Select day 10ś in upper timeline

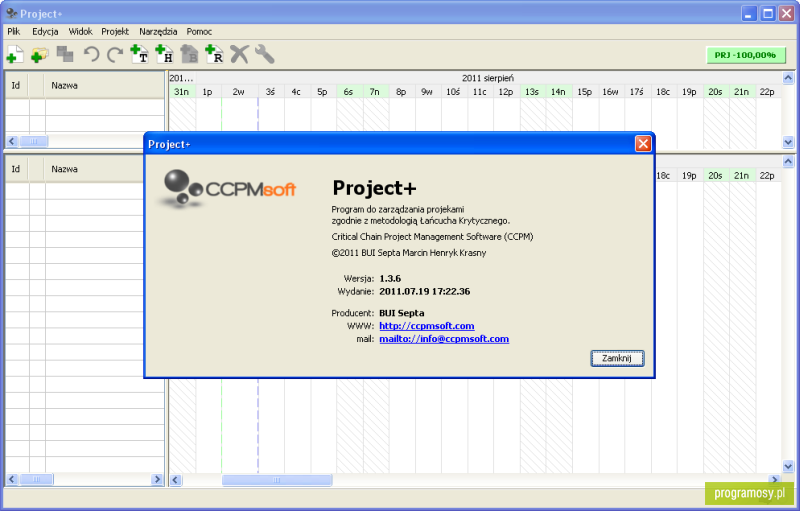453,92
